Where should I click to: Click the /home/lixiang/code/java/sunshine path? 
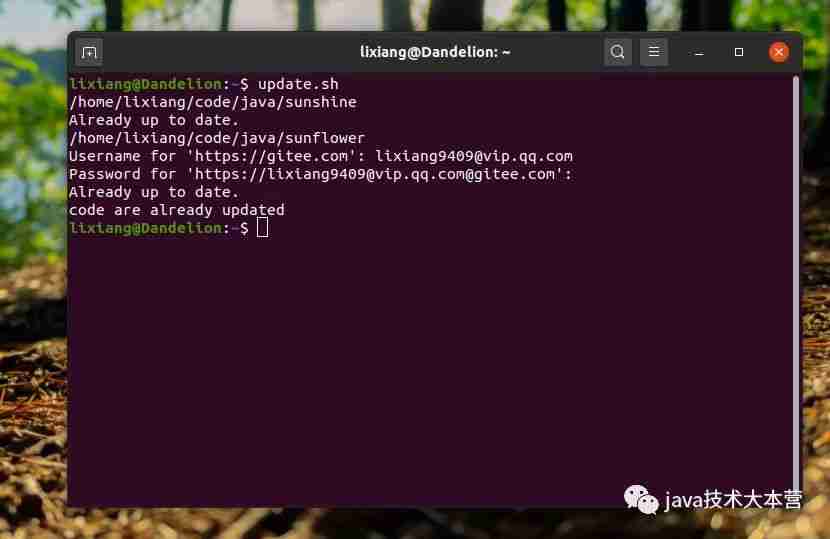coord(213,102)
